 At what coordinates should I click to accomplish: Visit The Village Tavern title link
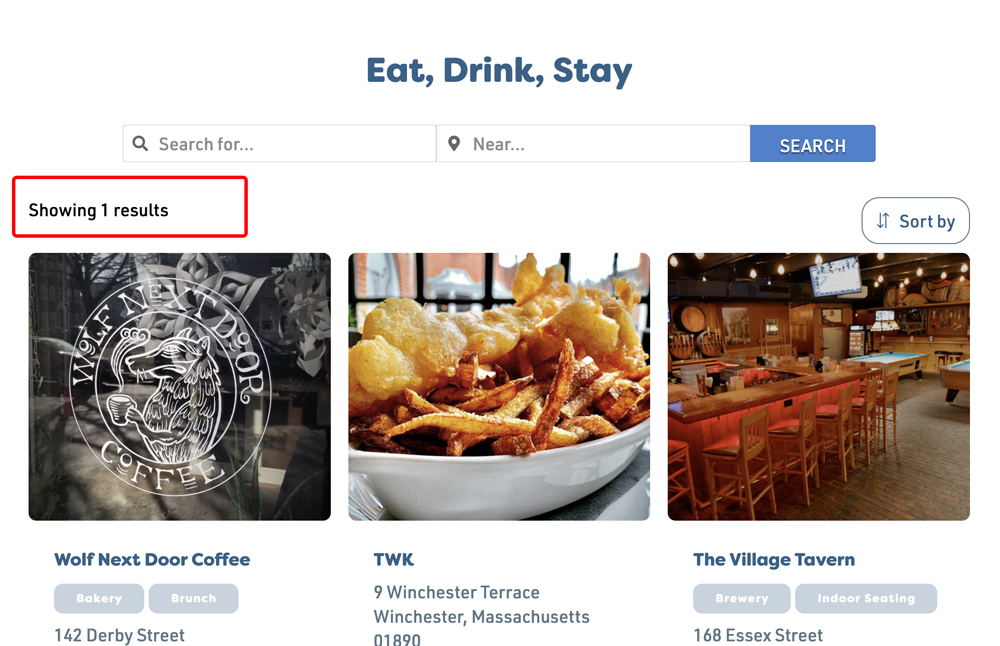click(x=774, y=560)
